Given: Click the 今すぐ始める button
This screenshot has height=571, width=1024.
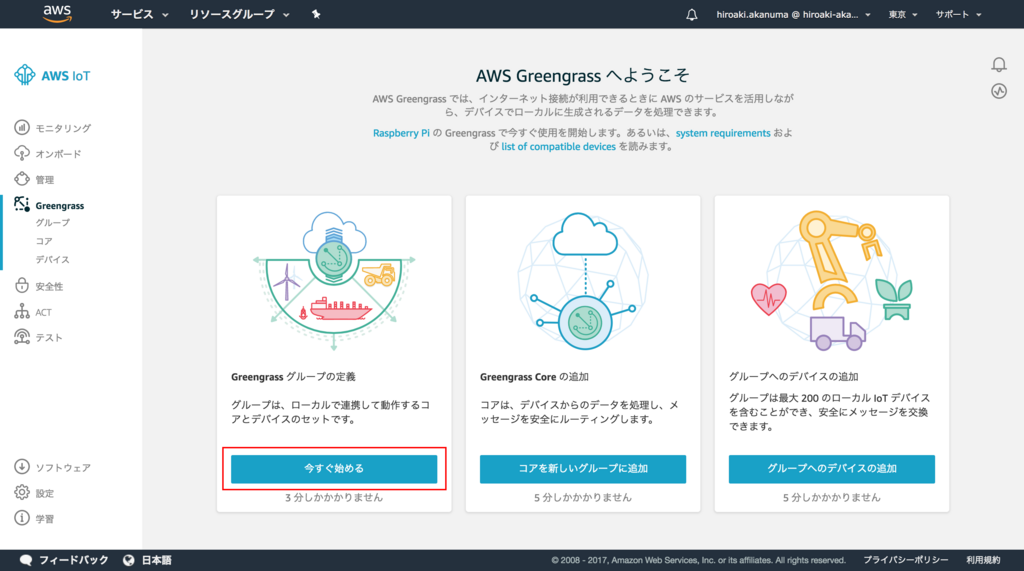Looking at the screenshot, I should point(334,468).
